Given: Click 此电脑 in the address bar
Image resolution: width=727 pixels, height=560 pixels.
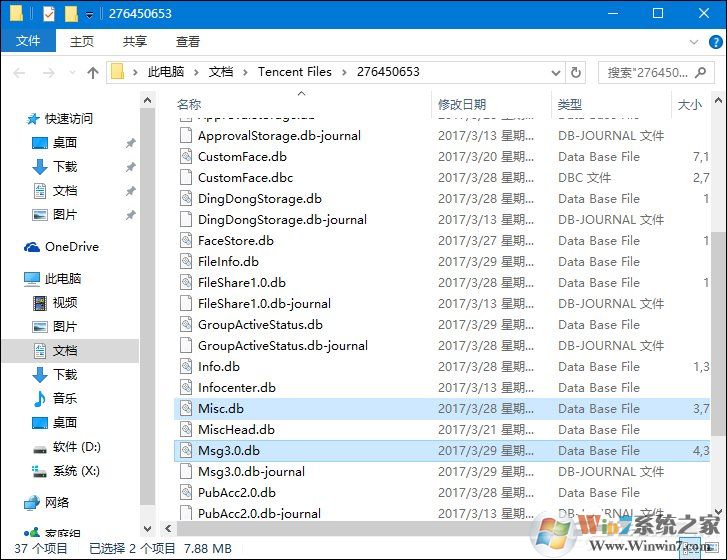Looking at the screenshot, I should click(x=166, y=72).
